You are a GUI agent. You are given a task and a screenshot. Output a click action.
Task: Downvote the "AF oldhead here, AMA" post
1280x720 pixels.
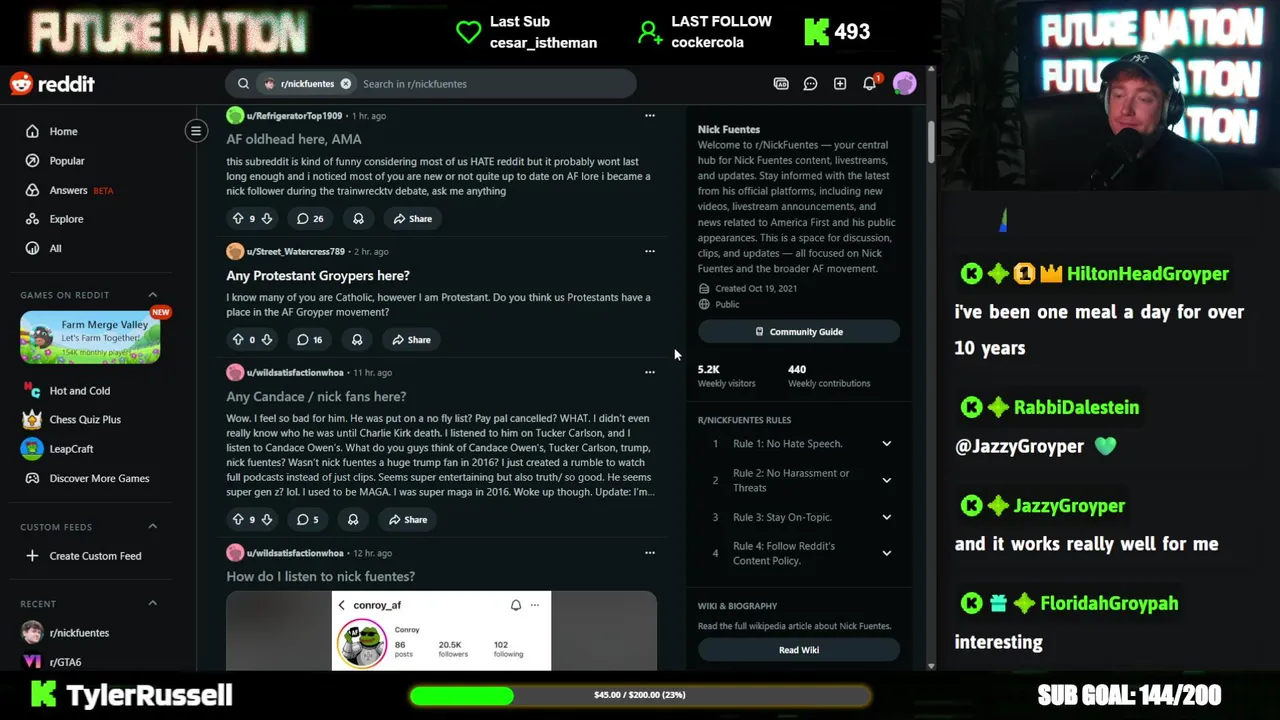[267, 218]
